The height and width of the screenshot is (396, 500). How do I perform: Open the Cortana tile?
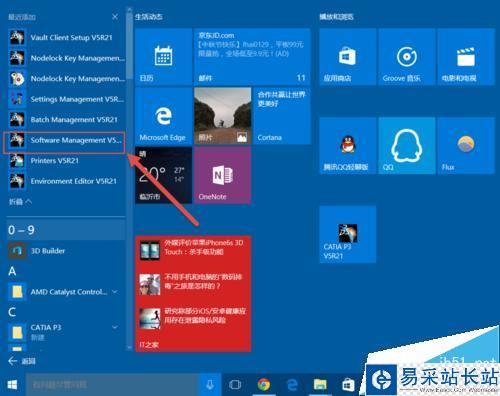pyautogui.click(x=282, y=116)
